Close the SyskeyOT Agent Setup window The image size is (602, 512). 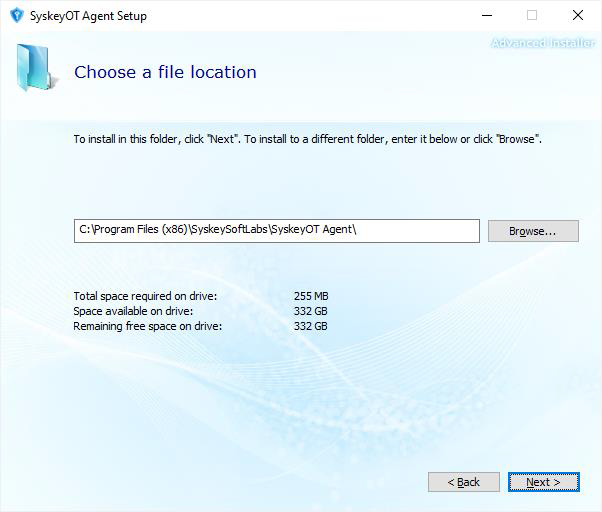point(578,16)
